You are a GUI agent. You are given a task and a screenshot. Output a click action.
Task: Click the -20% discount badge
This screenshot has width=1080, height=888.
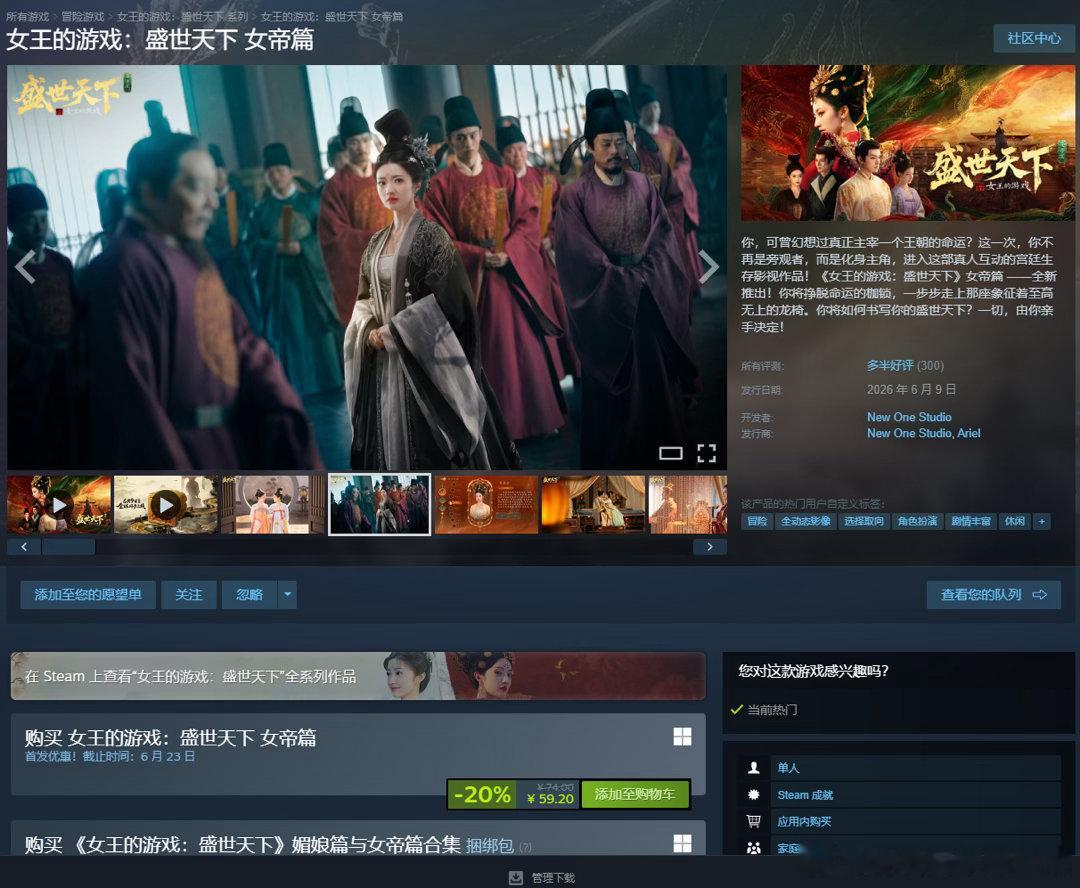(x=482, y=794)
